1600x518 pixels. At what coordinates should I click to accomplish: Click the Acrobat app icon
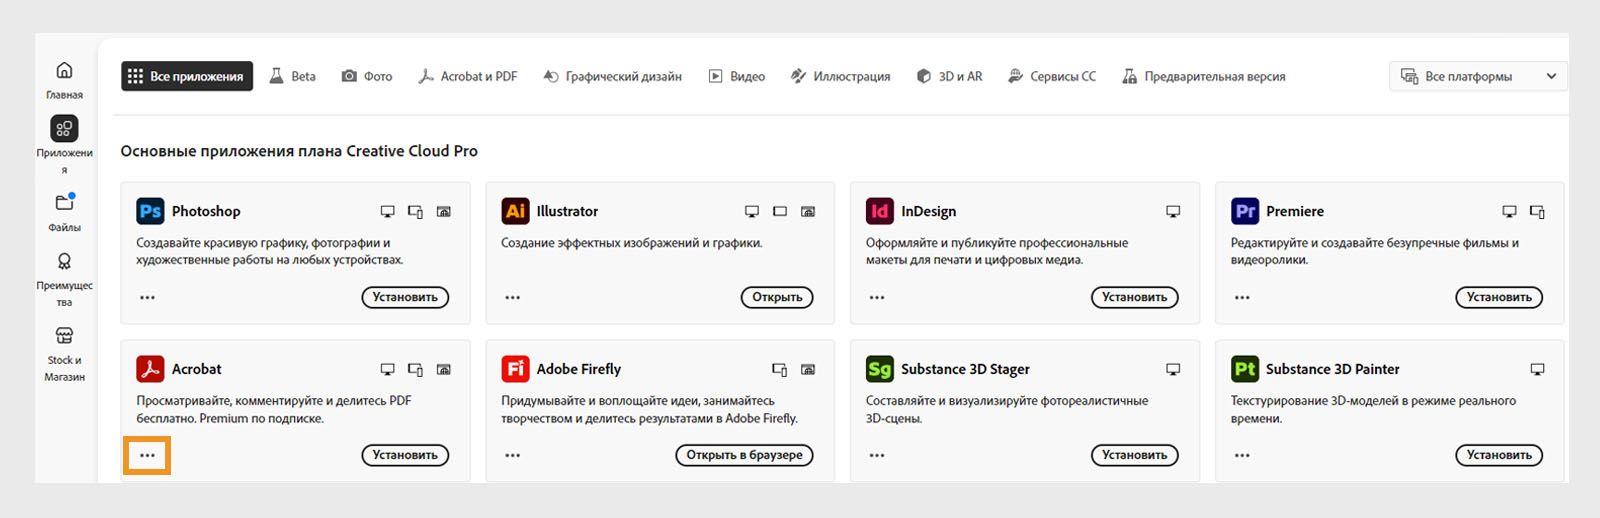[150, 369]
